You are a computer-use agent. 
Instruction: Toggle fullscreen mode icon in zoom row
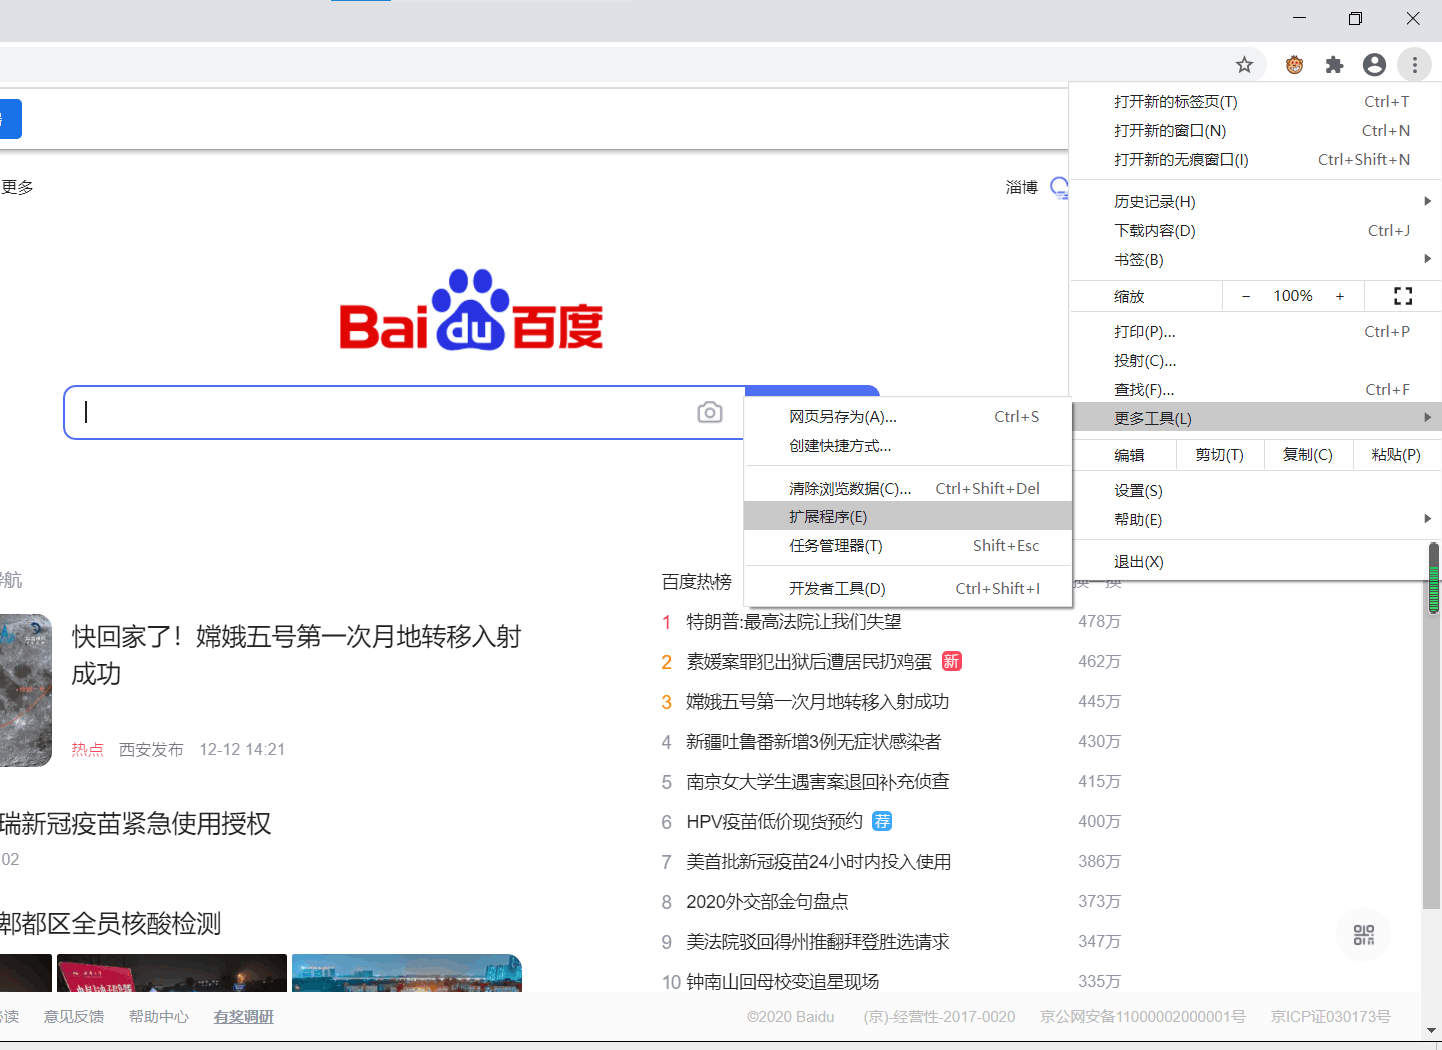click(x=1403, y=296)
